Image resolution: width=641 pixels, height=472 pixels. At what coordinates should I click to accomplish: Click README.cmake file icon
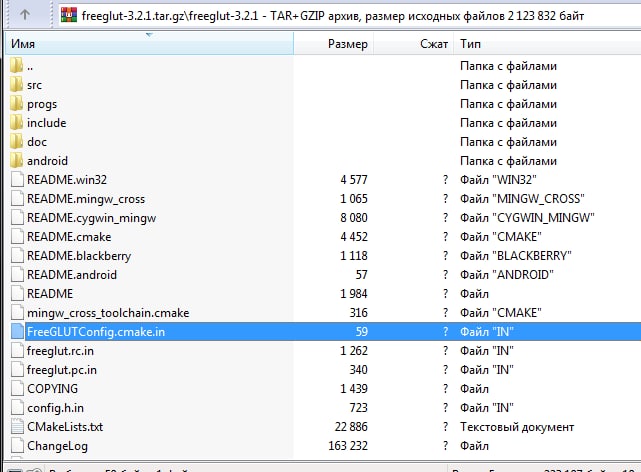[x=17, y=237]
